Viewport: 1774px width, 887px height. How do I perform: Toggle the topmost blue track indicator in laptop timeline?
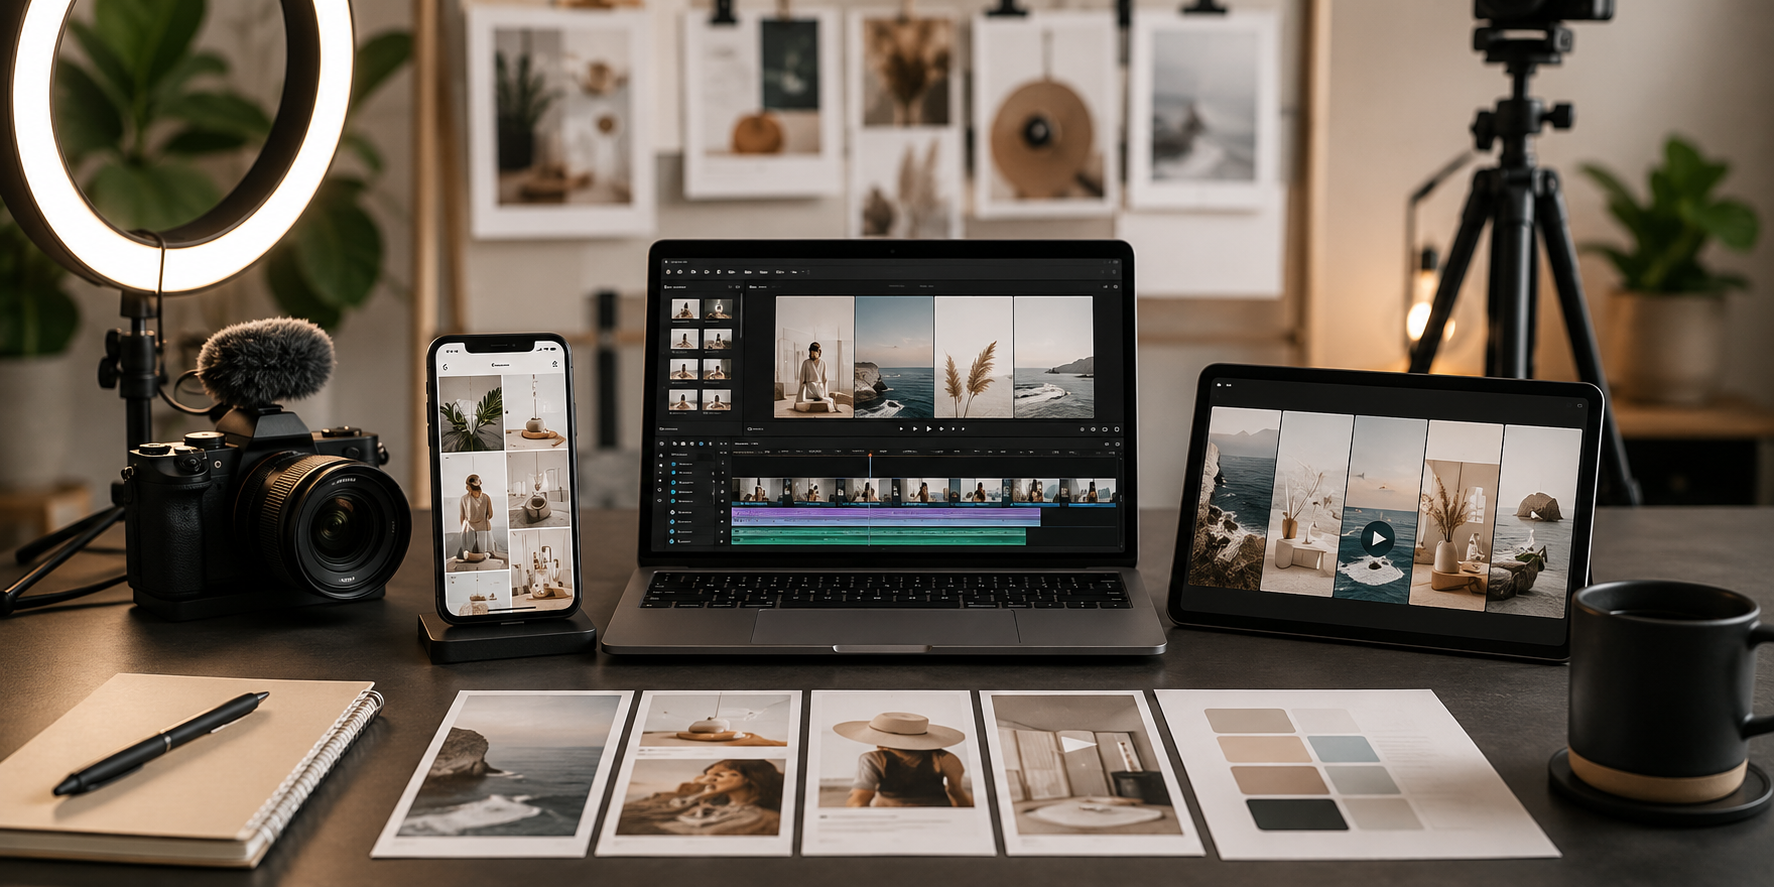pos(672,464)
